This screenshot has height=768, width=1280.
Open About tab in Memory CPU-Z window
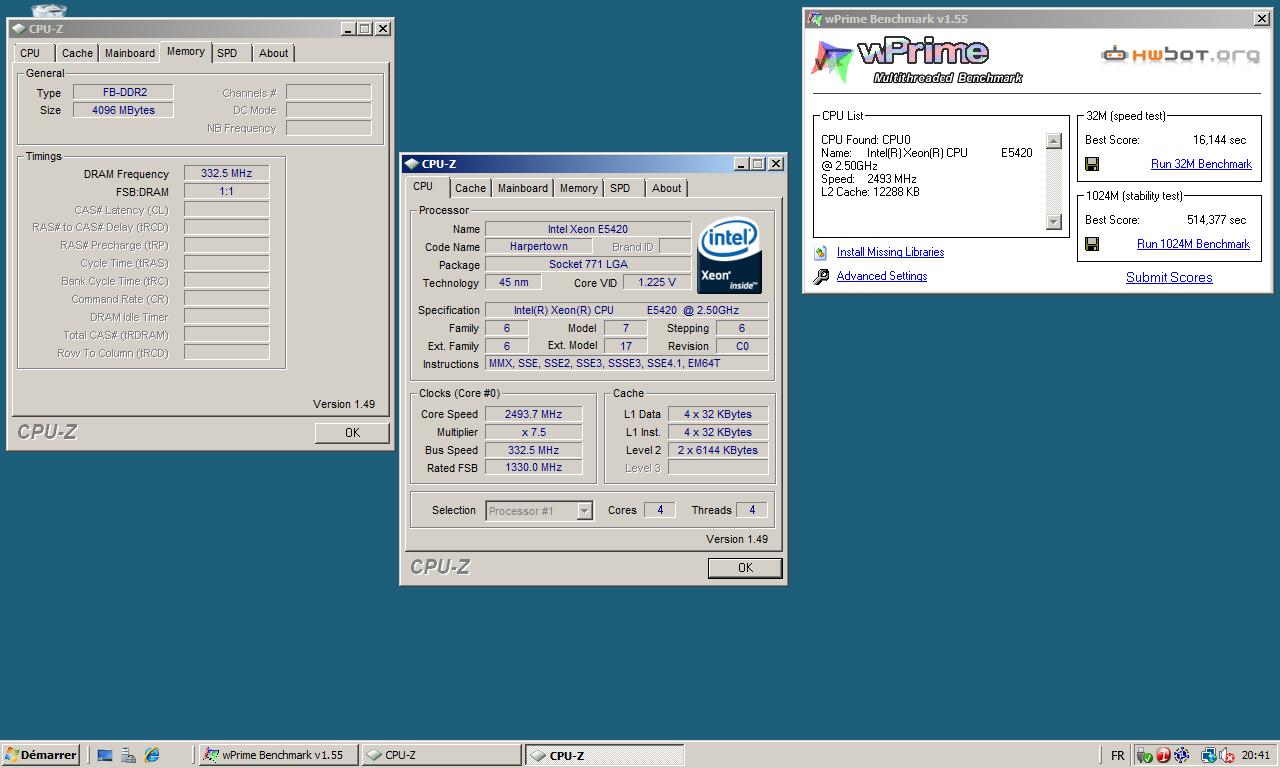pos(273,53)
